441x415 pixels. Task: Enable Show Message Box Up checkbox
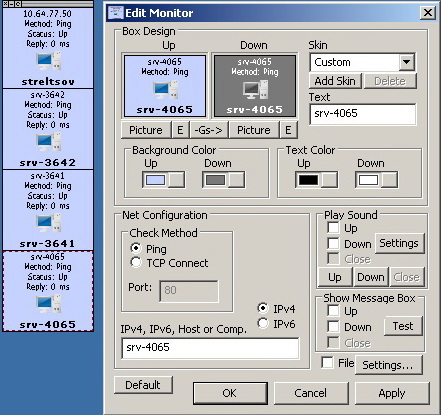[333, 311]
